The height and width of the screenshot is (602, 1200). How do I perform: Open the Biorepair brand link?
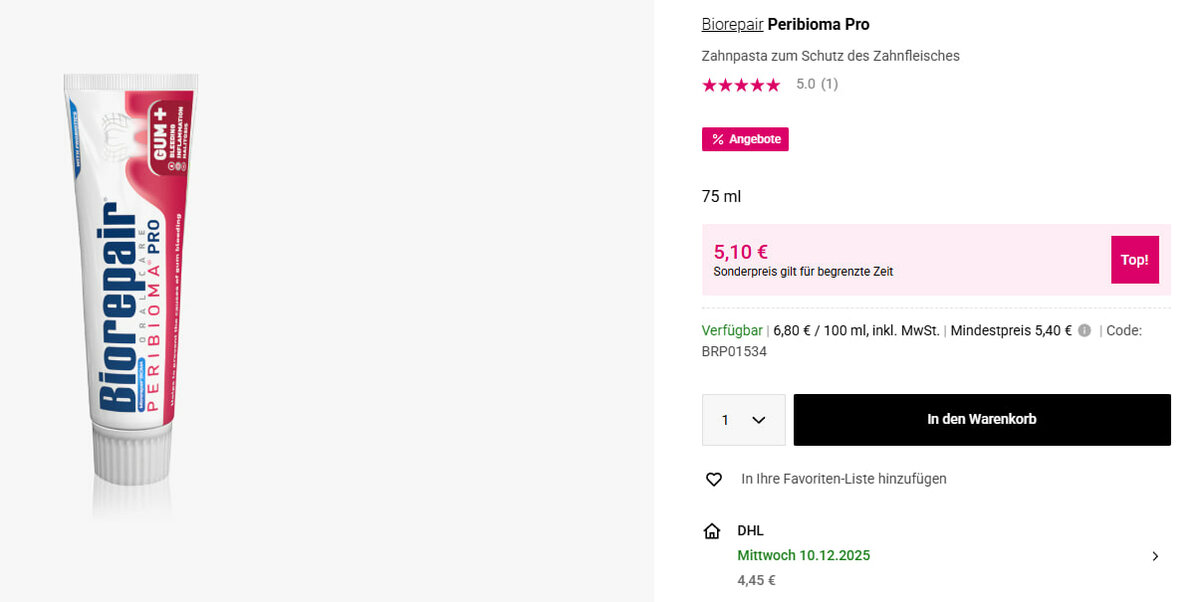pos(732,24)
